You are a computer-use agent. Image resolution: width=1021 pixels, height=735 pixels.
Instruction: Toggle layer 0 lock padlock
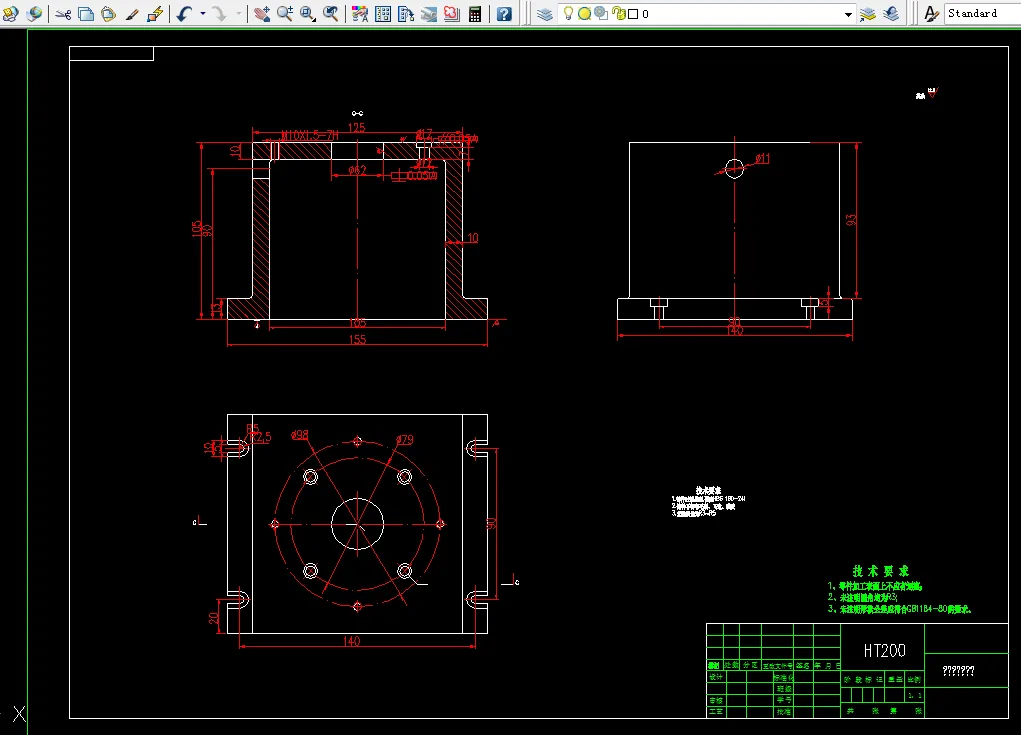pyautogui.click(x=619, y=14)
